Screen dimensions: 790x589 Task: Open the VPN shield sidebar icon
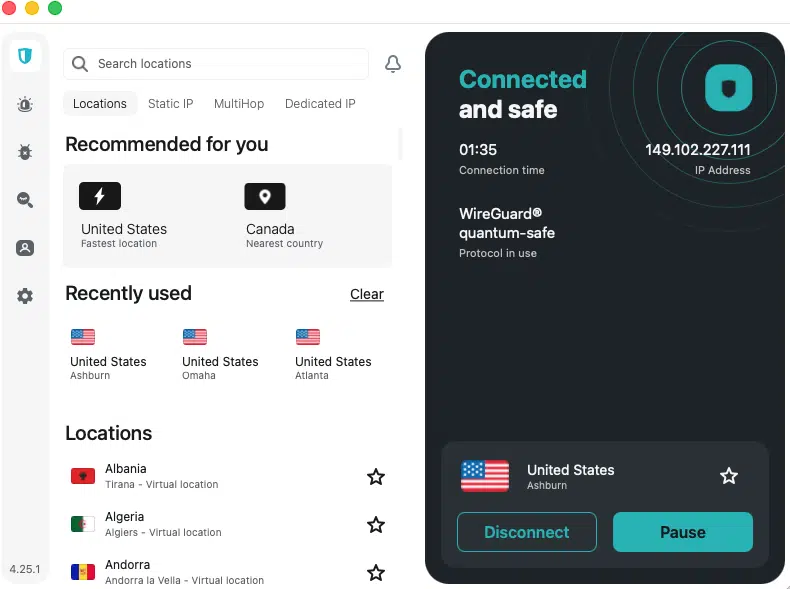click(25, 55)
